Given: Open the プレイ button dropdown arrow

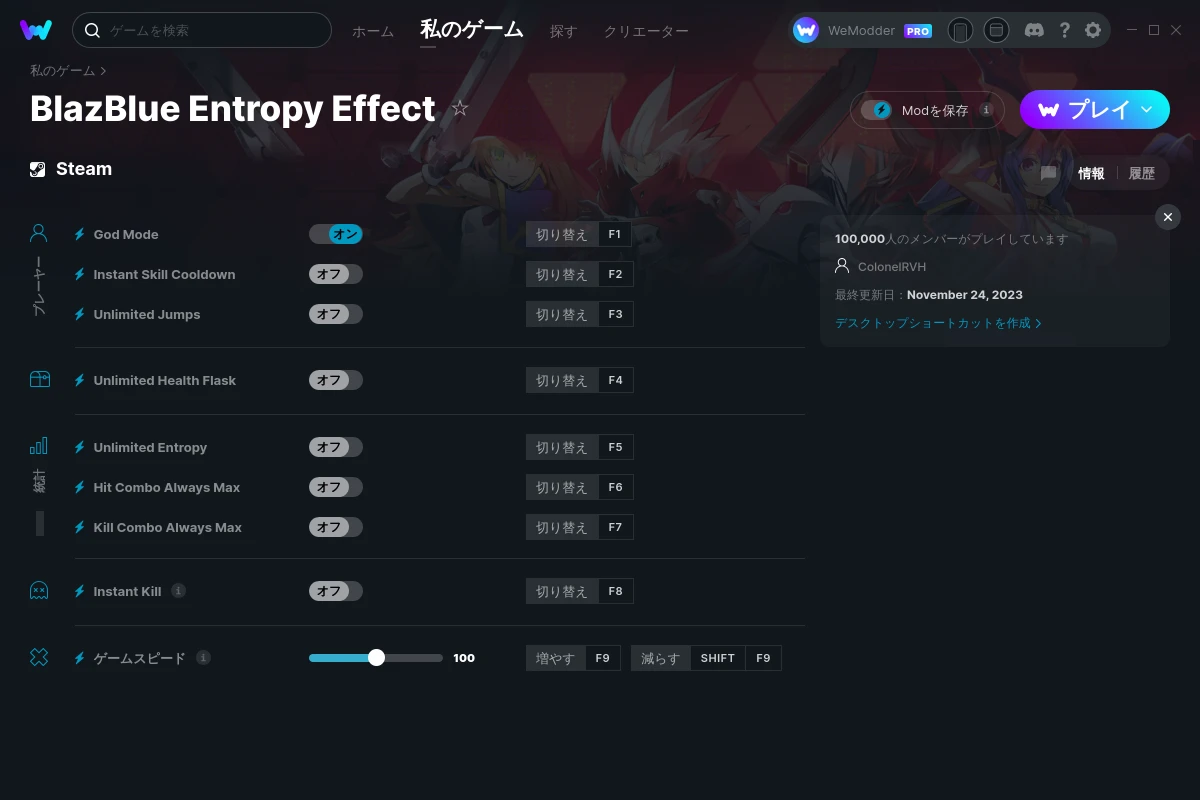Looking at the screenshot, I should pos(1148,110).
